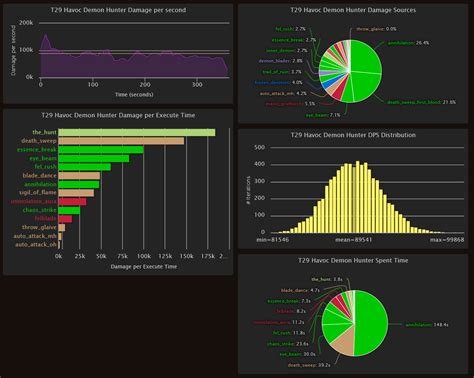Click the 'chaos_strike: 23.6s' label in Spent Time
Viewport: 474px width, 378px height.
[x=288, y=344]
